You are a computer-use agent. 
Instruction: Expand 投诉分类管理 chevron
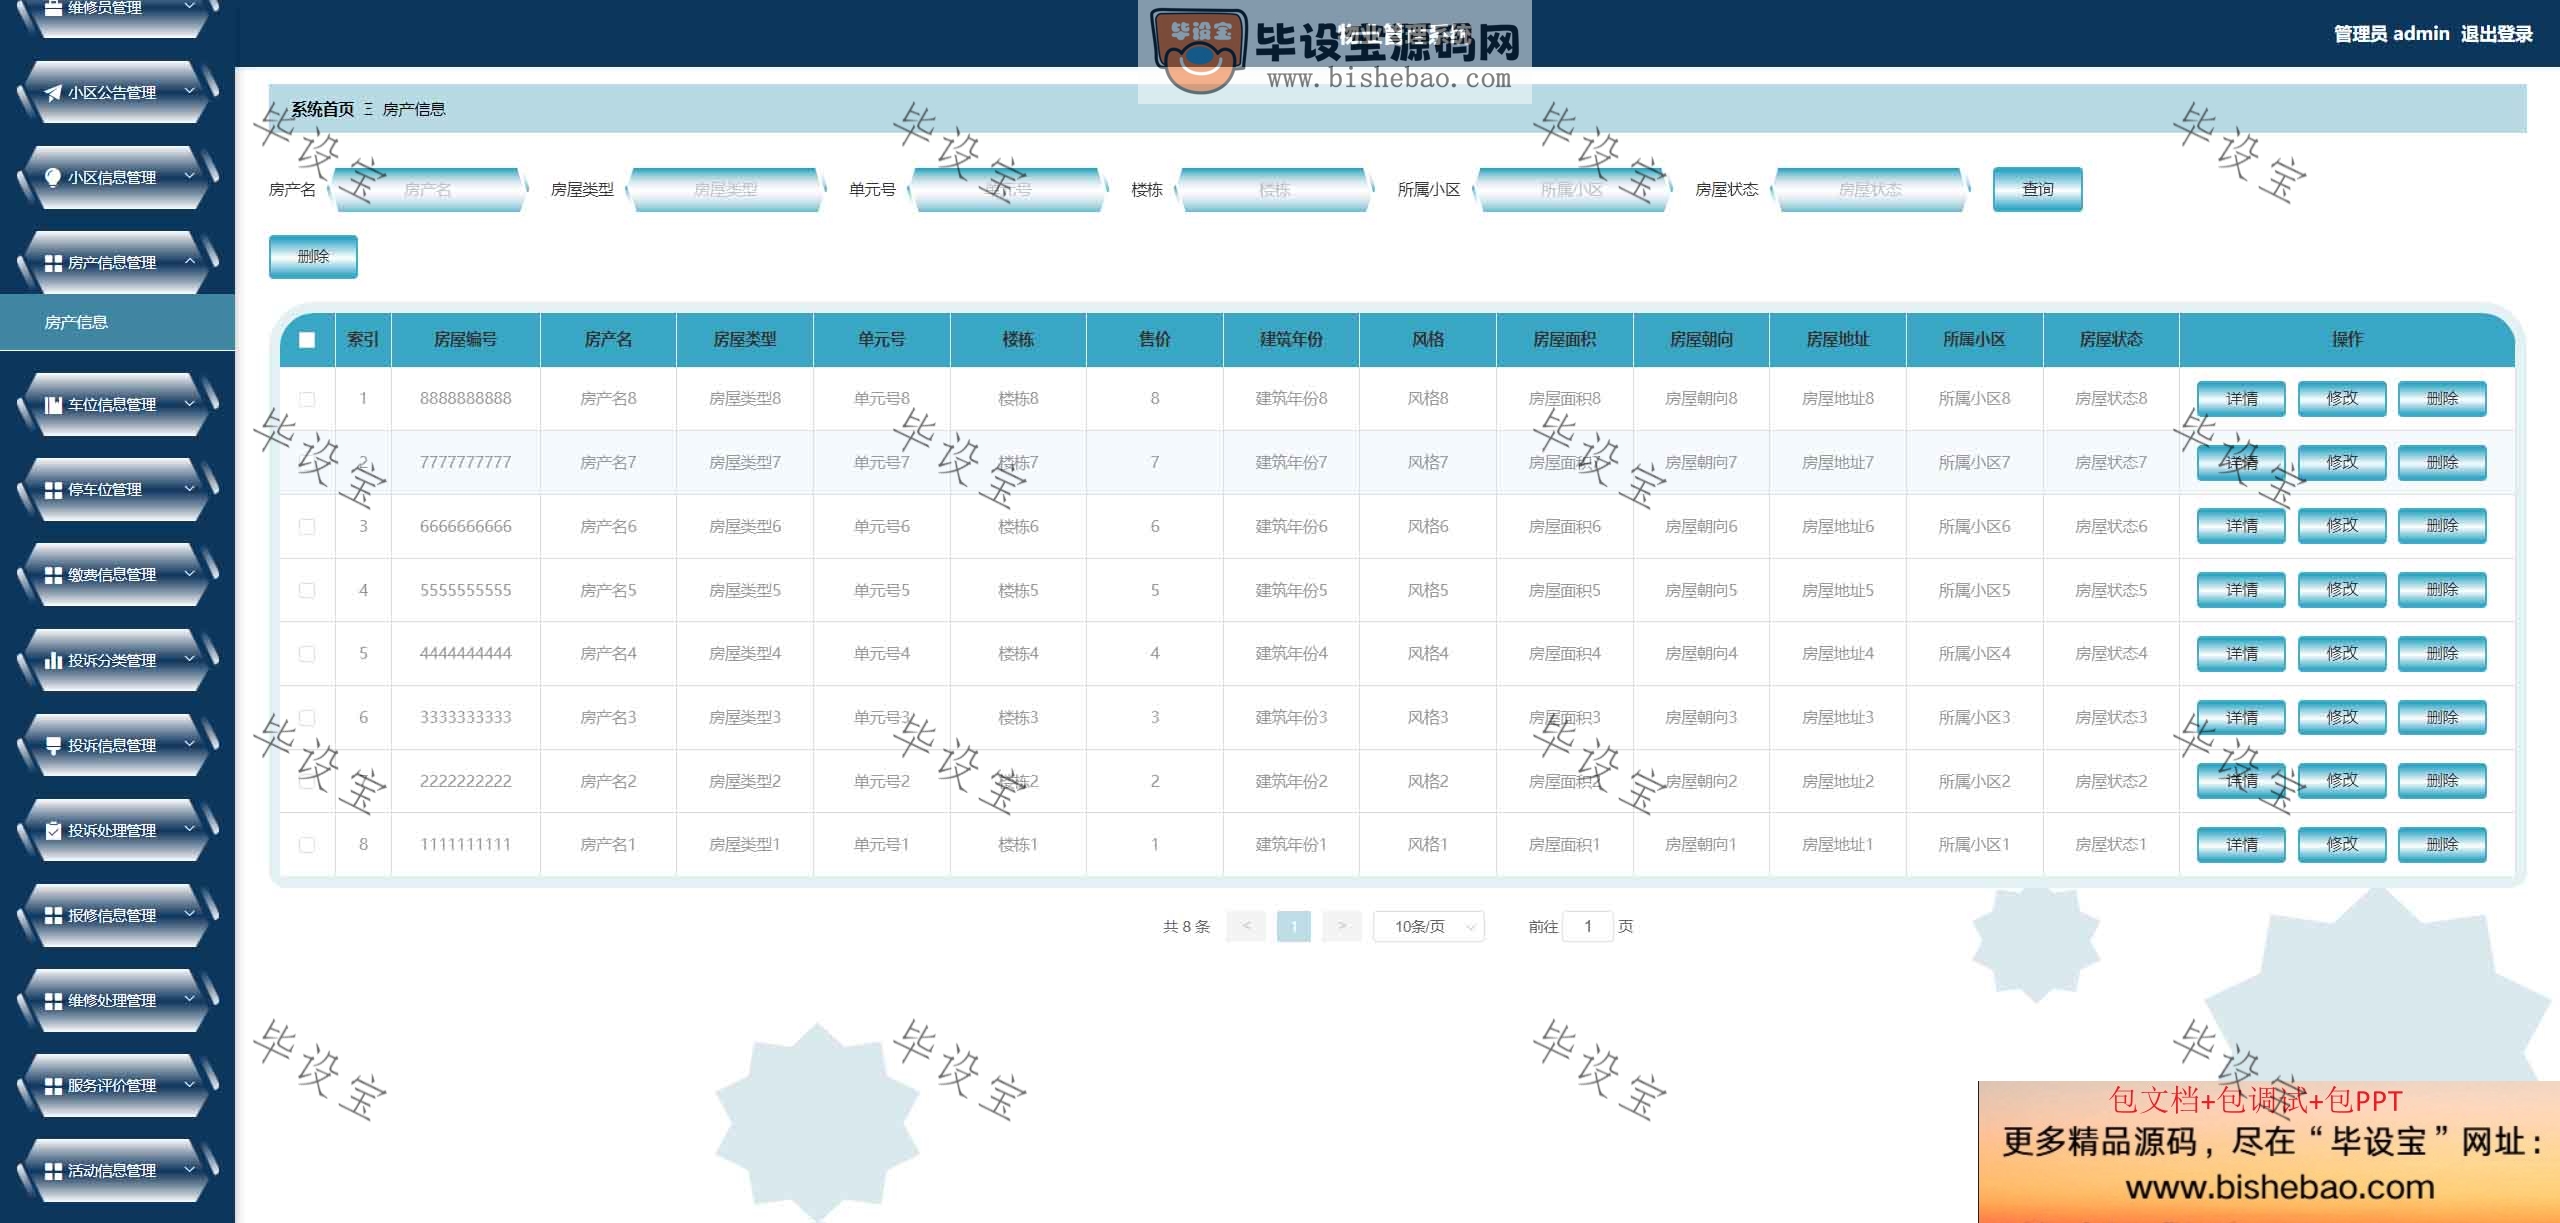190,659
